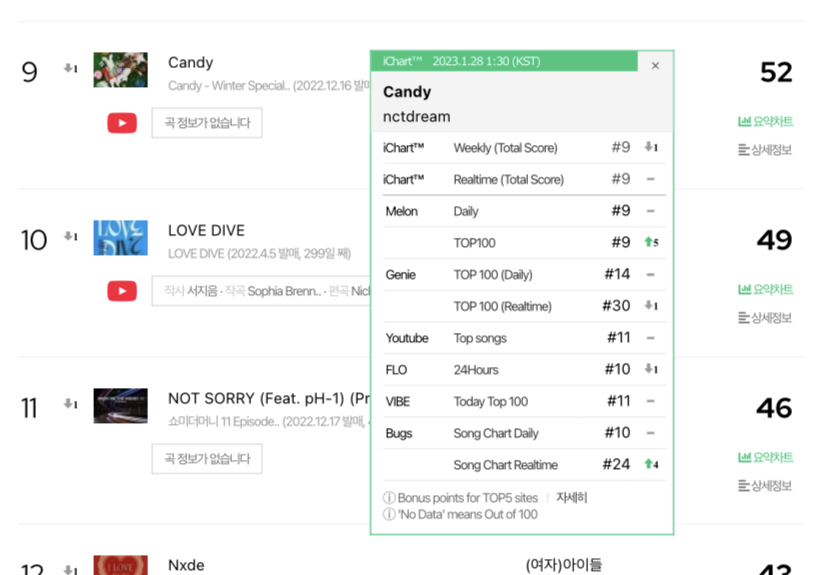Click the no-song-info box under Candy
The height and width of the screenshot is (575, 828).
pyautogui.click(x=207, y=123)
